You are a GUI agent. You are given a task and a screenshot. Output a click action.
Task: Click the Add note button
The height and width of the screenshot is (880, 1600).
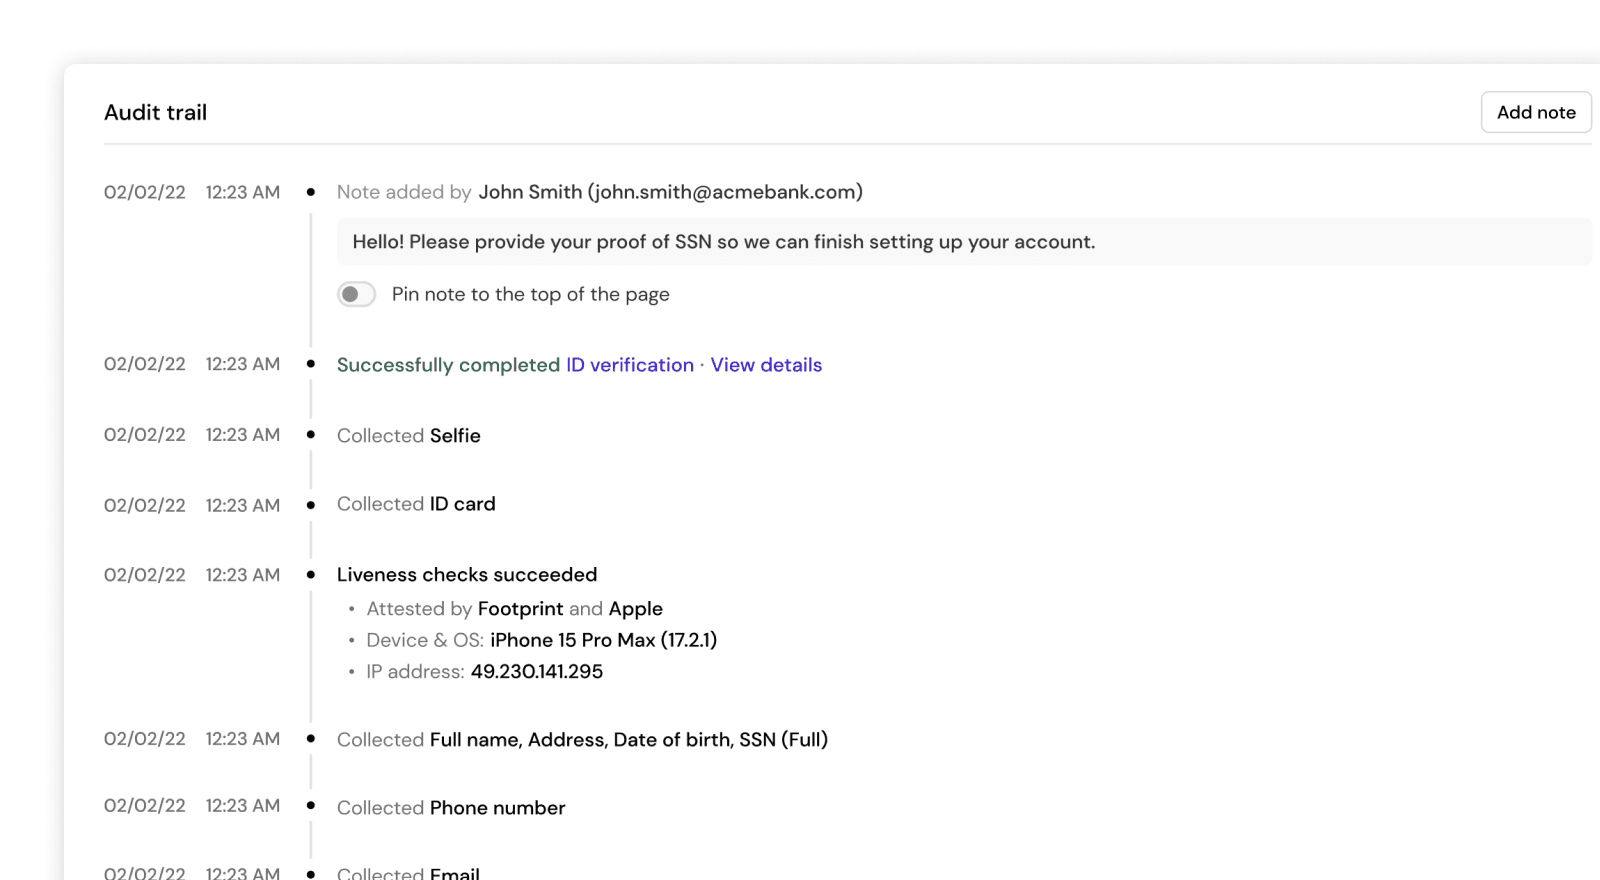click(x=1536, y=112)
